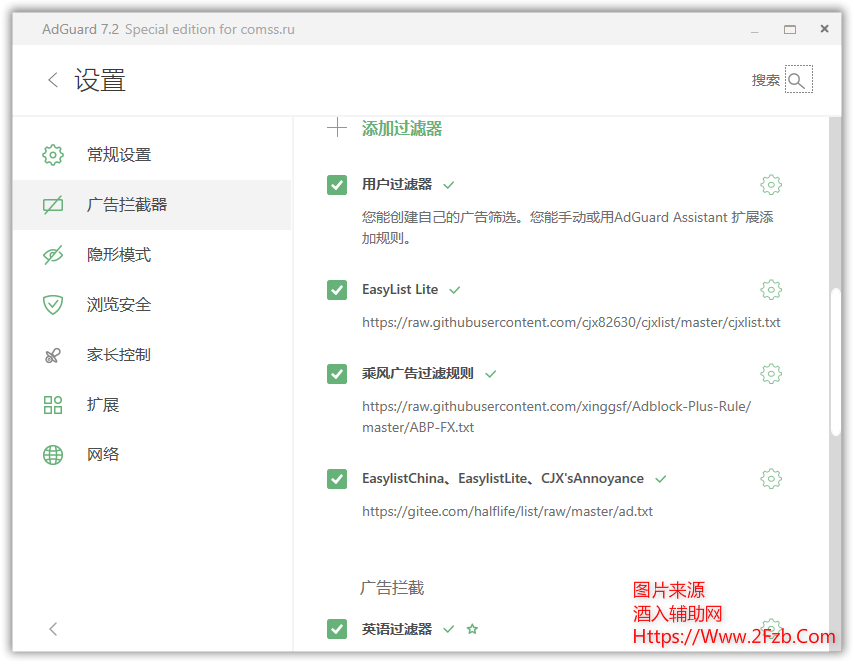The width and height of the screenshot is (854, 664).
Task: Click the 添加过滤器 add filter link
Action: pos(402,129)
